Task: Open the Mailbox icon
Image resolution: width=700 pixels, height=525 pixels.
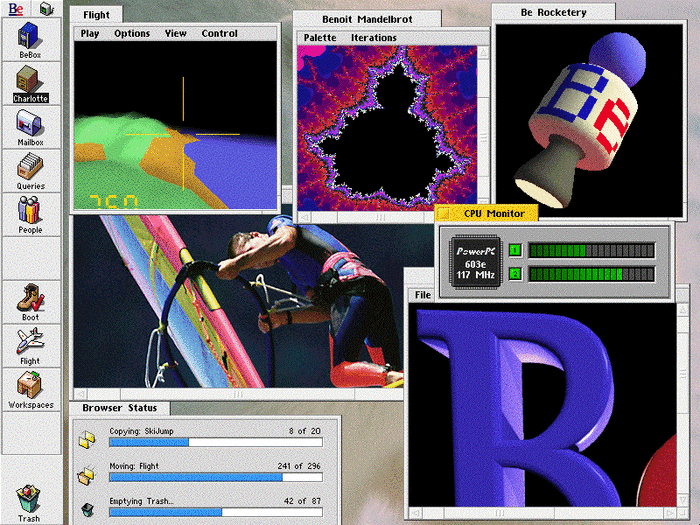Action: pyautogui.click(x=31, y=125)
